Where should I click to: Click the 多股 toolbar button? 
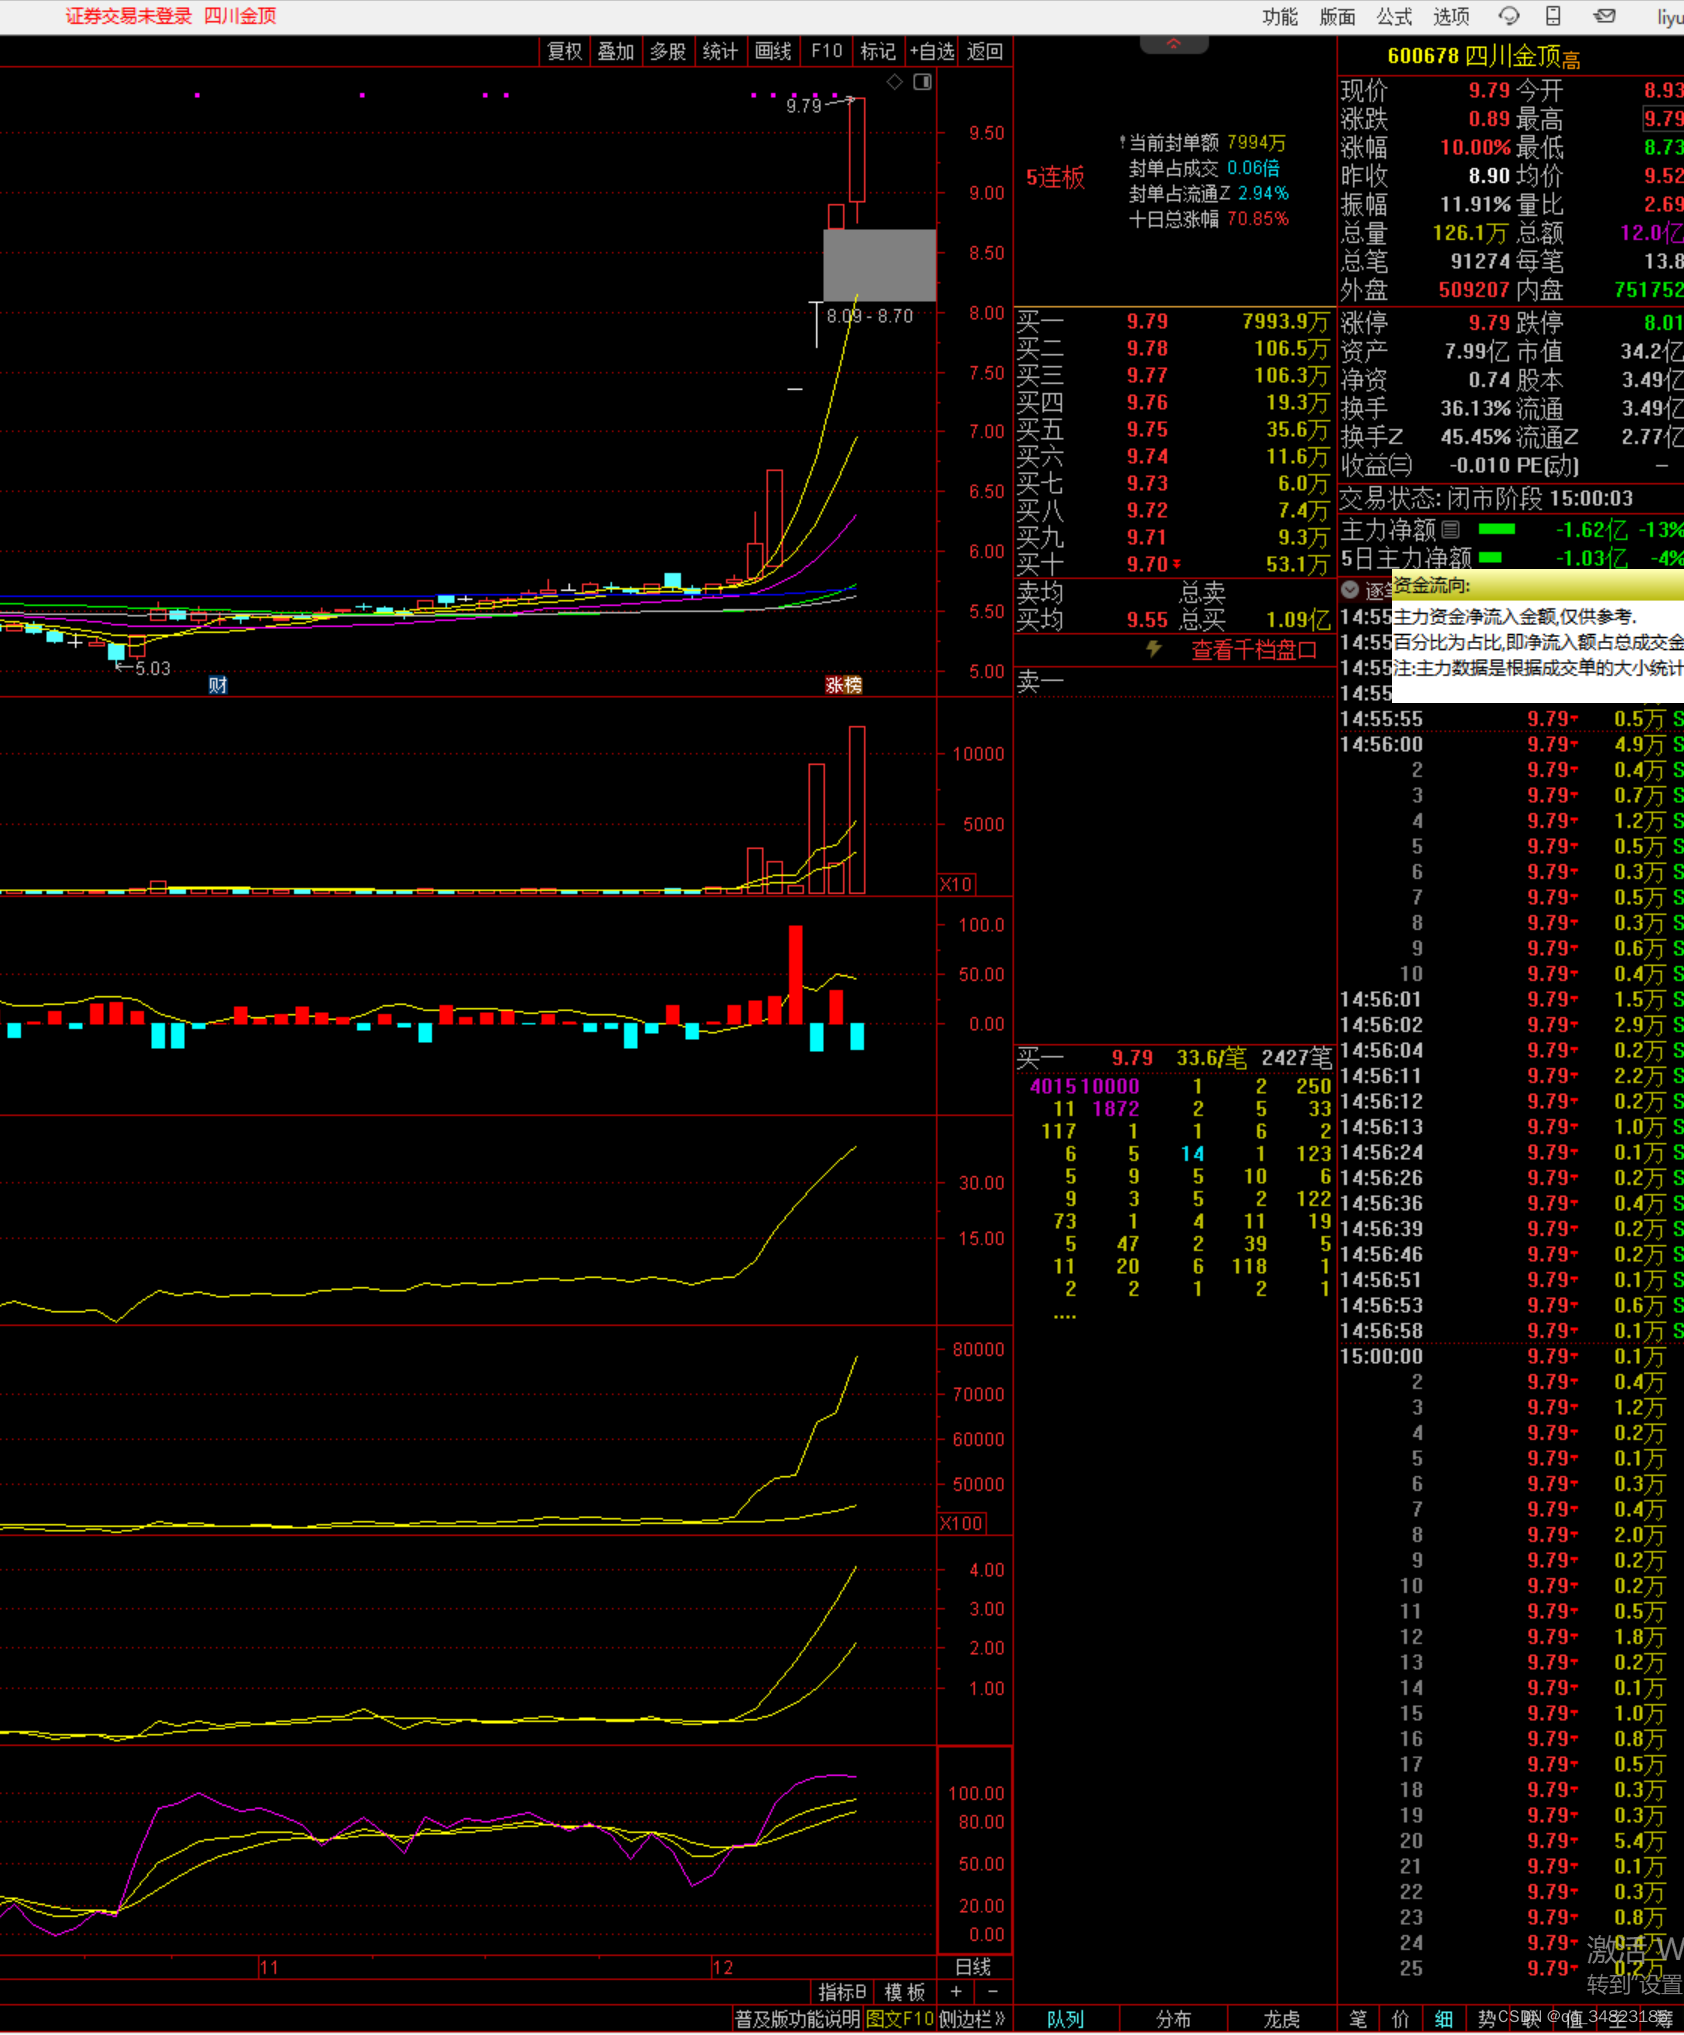[x=668, y=51]
